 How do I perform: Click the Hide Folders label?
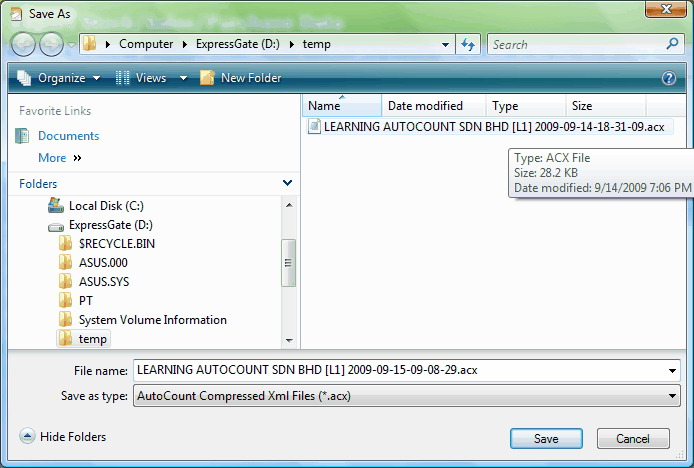point(73,437)
